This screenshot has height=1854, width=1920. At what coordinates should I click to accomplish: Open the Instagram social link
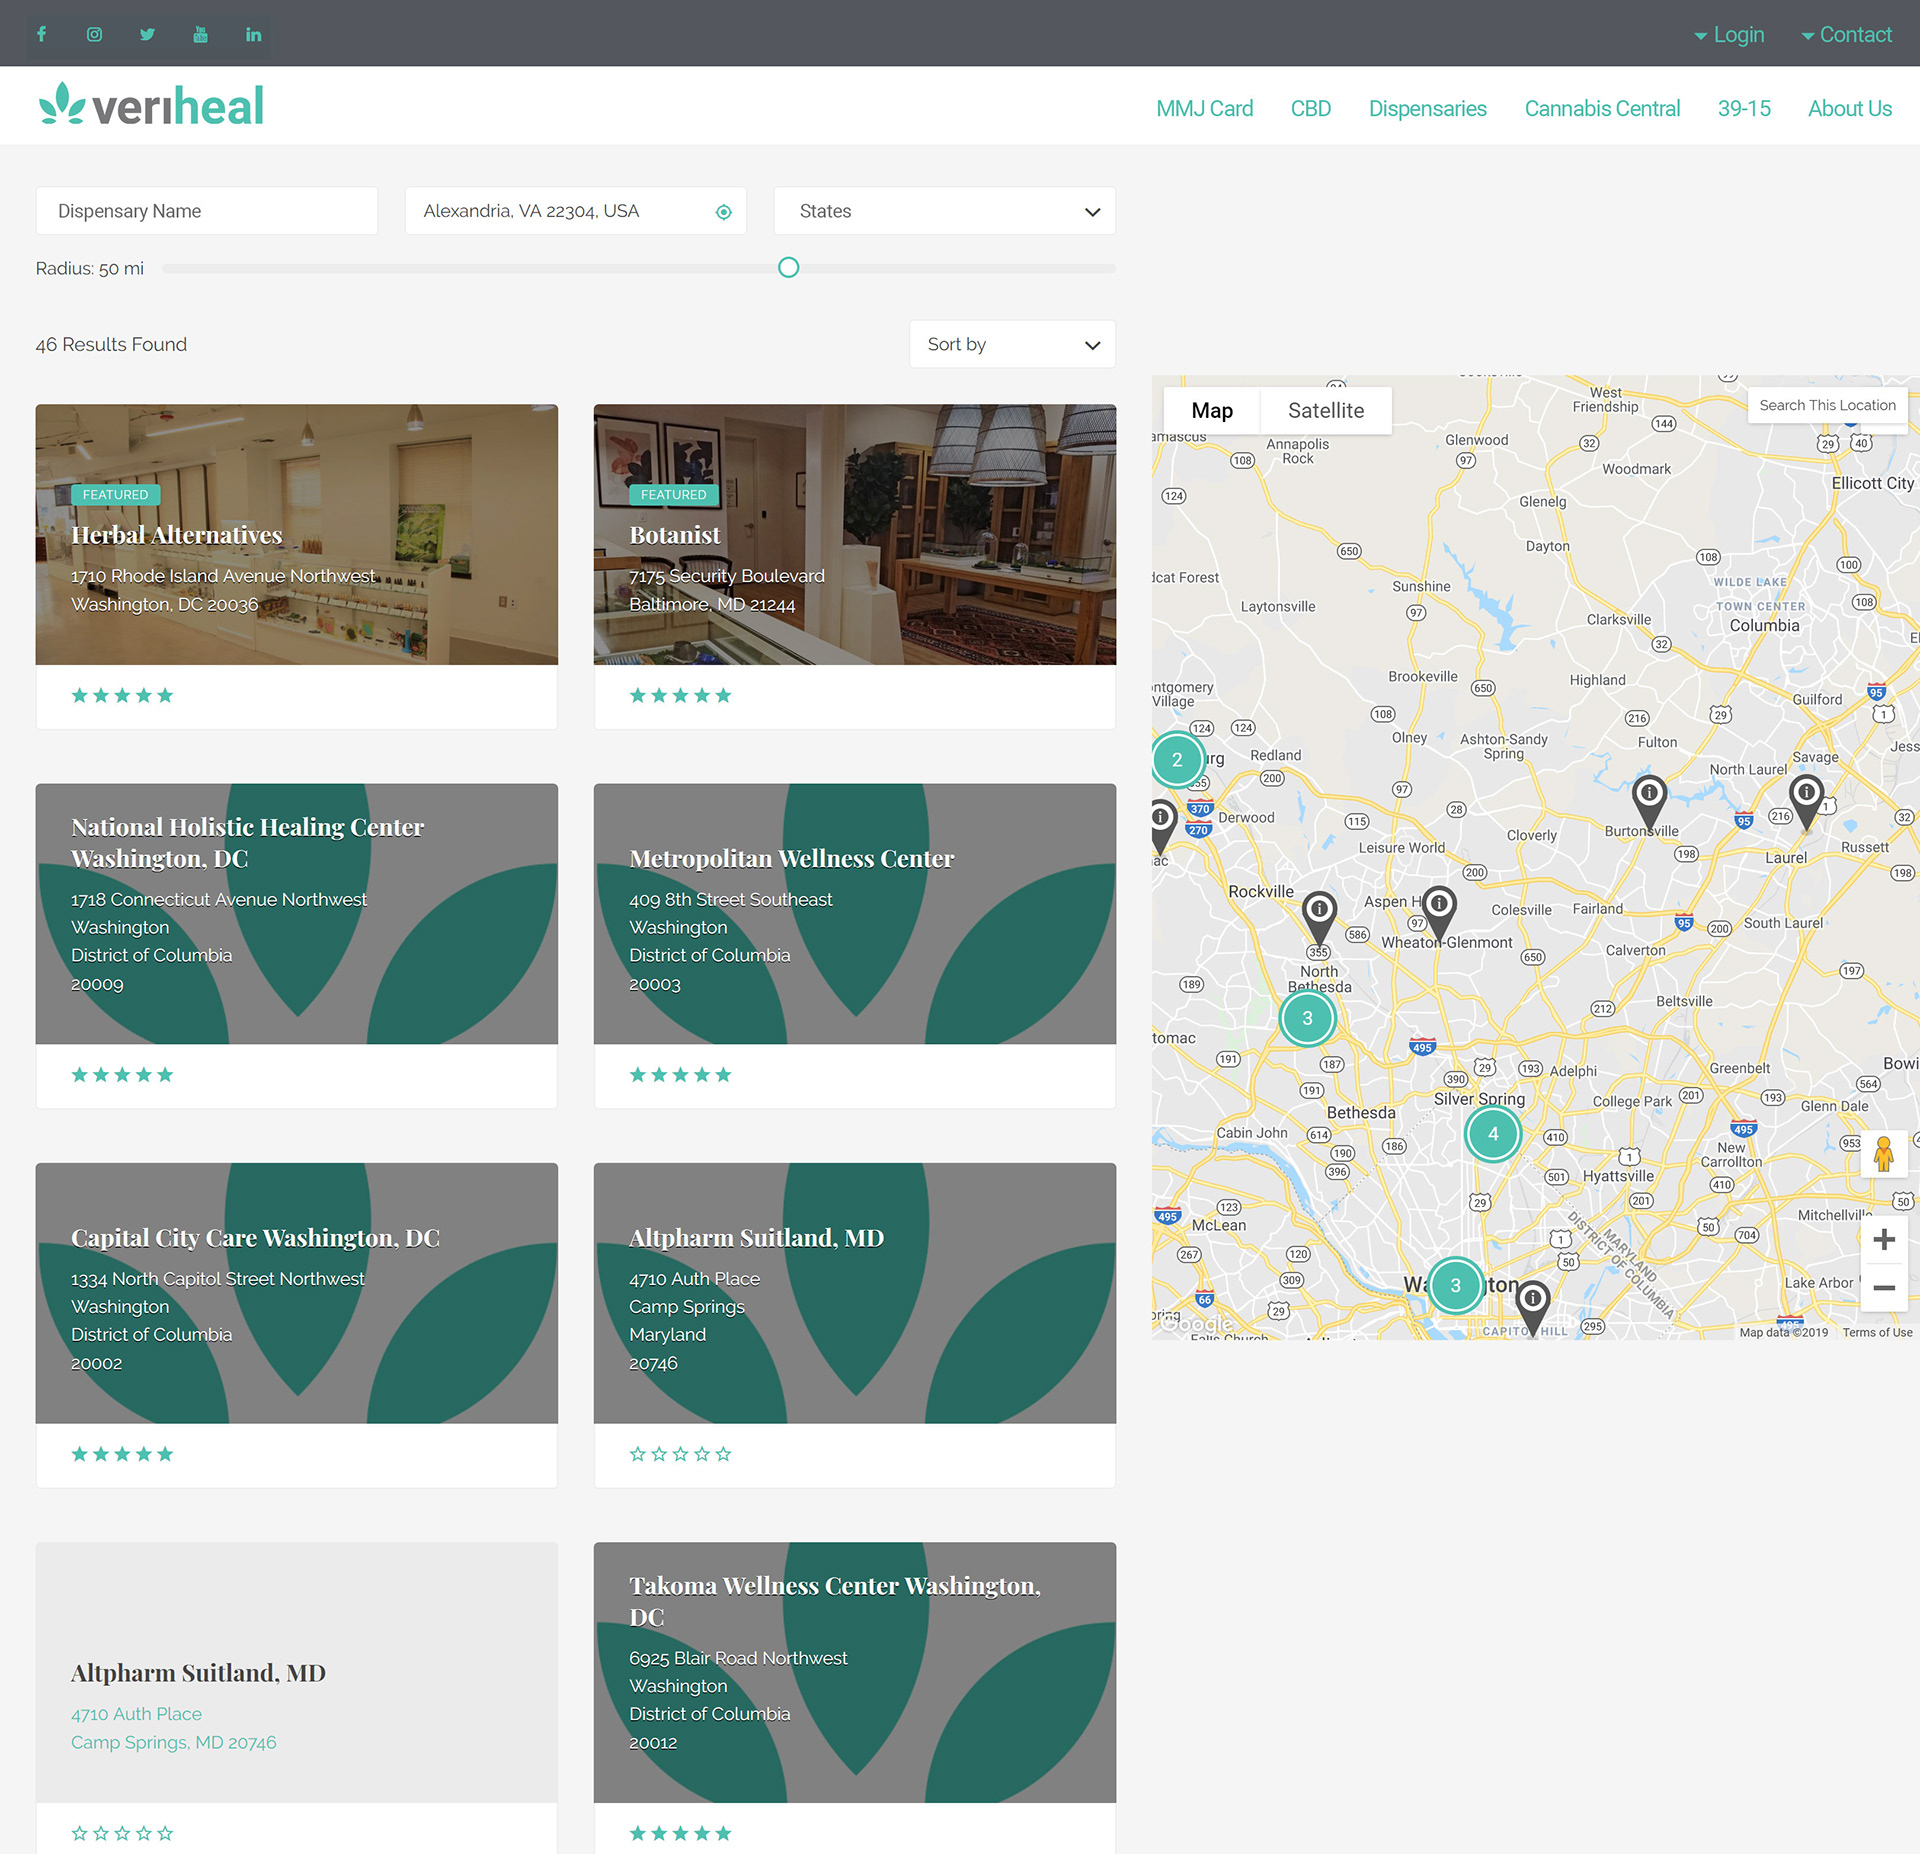click(x=94, y=34)
